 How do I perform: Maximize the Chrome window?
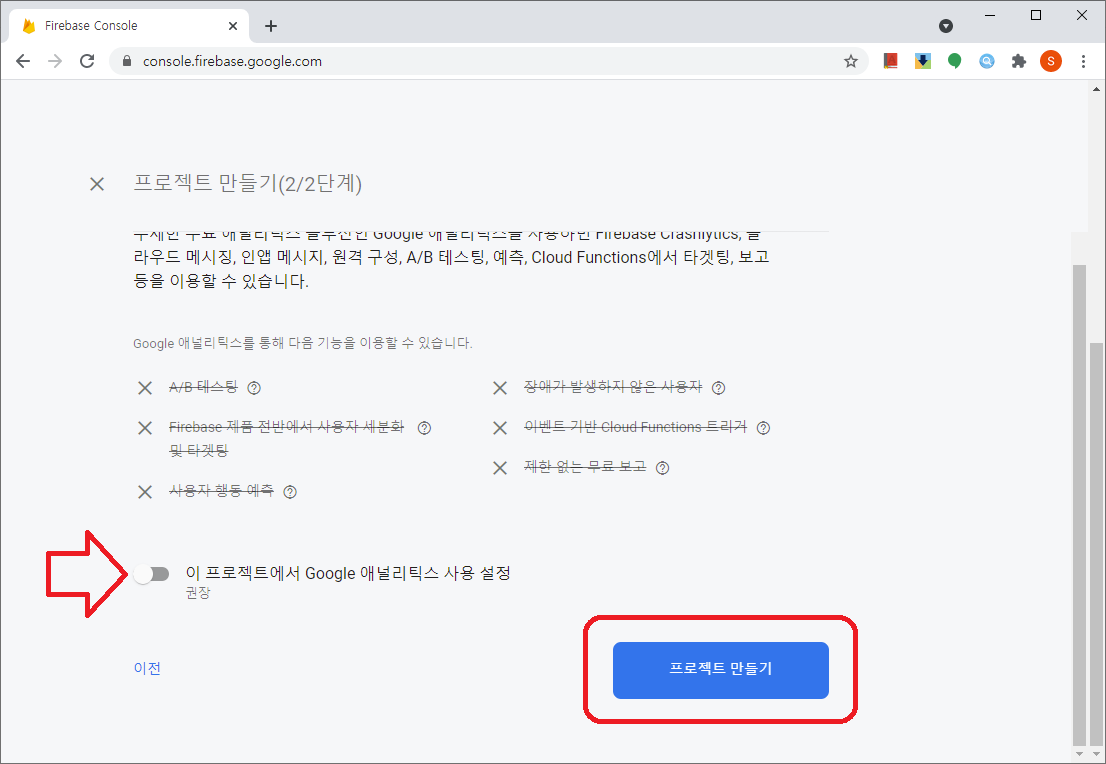click(x=1036, y=16)
